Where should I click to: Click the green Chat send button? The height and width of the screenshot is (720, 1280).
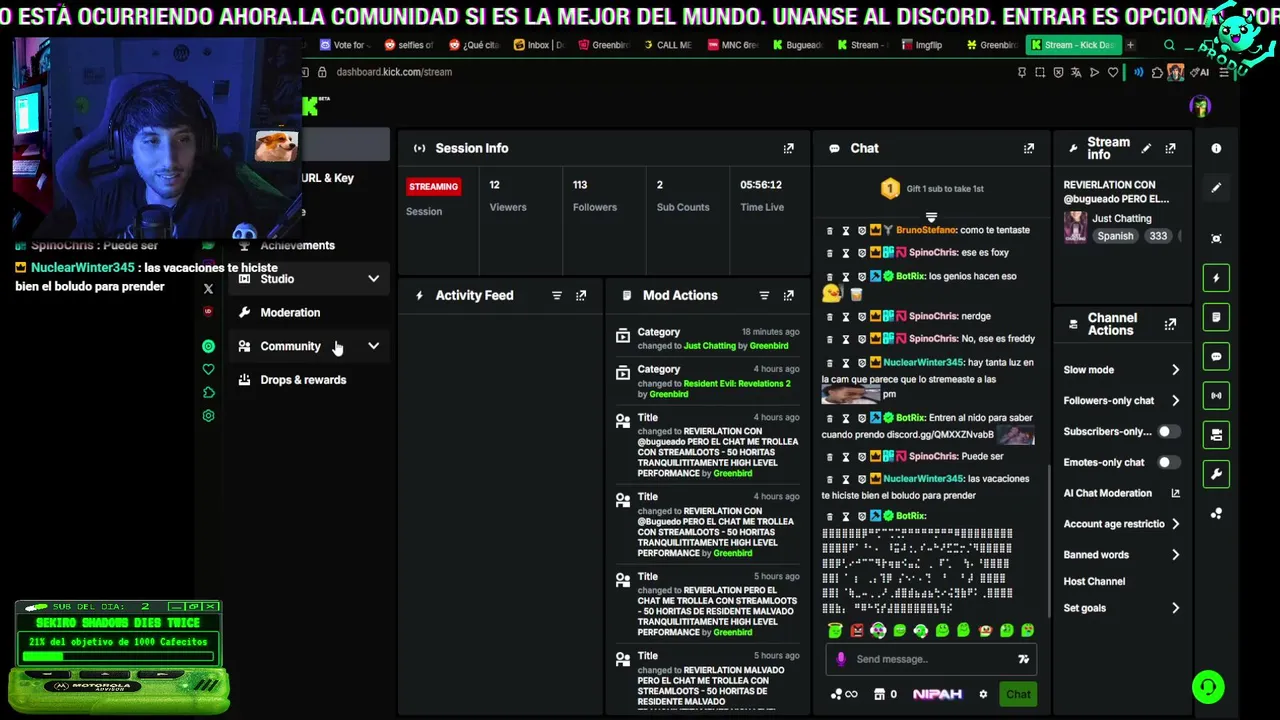tap(1018, 694)
